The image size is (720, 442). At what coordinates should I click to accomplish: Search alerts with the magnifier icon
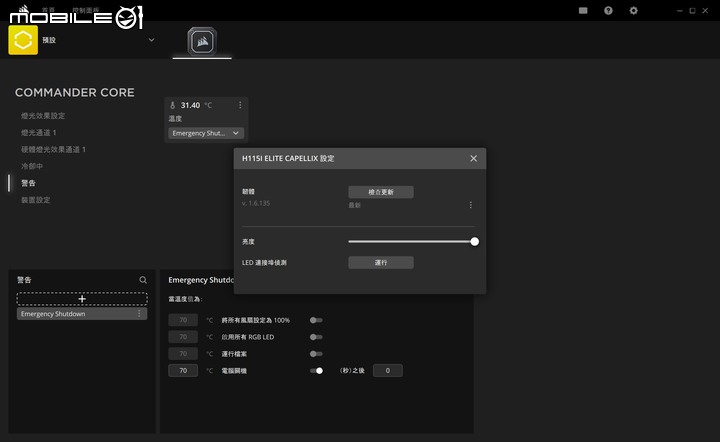point(143,280)
